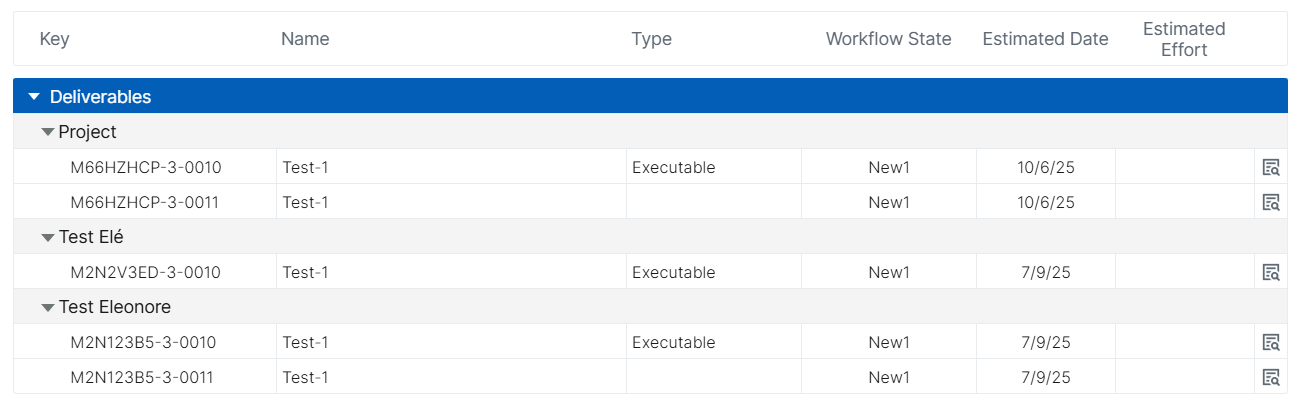Open details icon for M2N123B5-3-0011 row
The width and height of the screenshot is (1298, 406).
[1271, 377]
